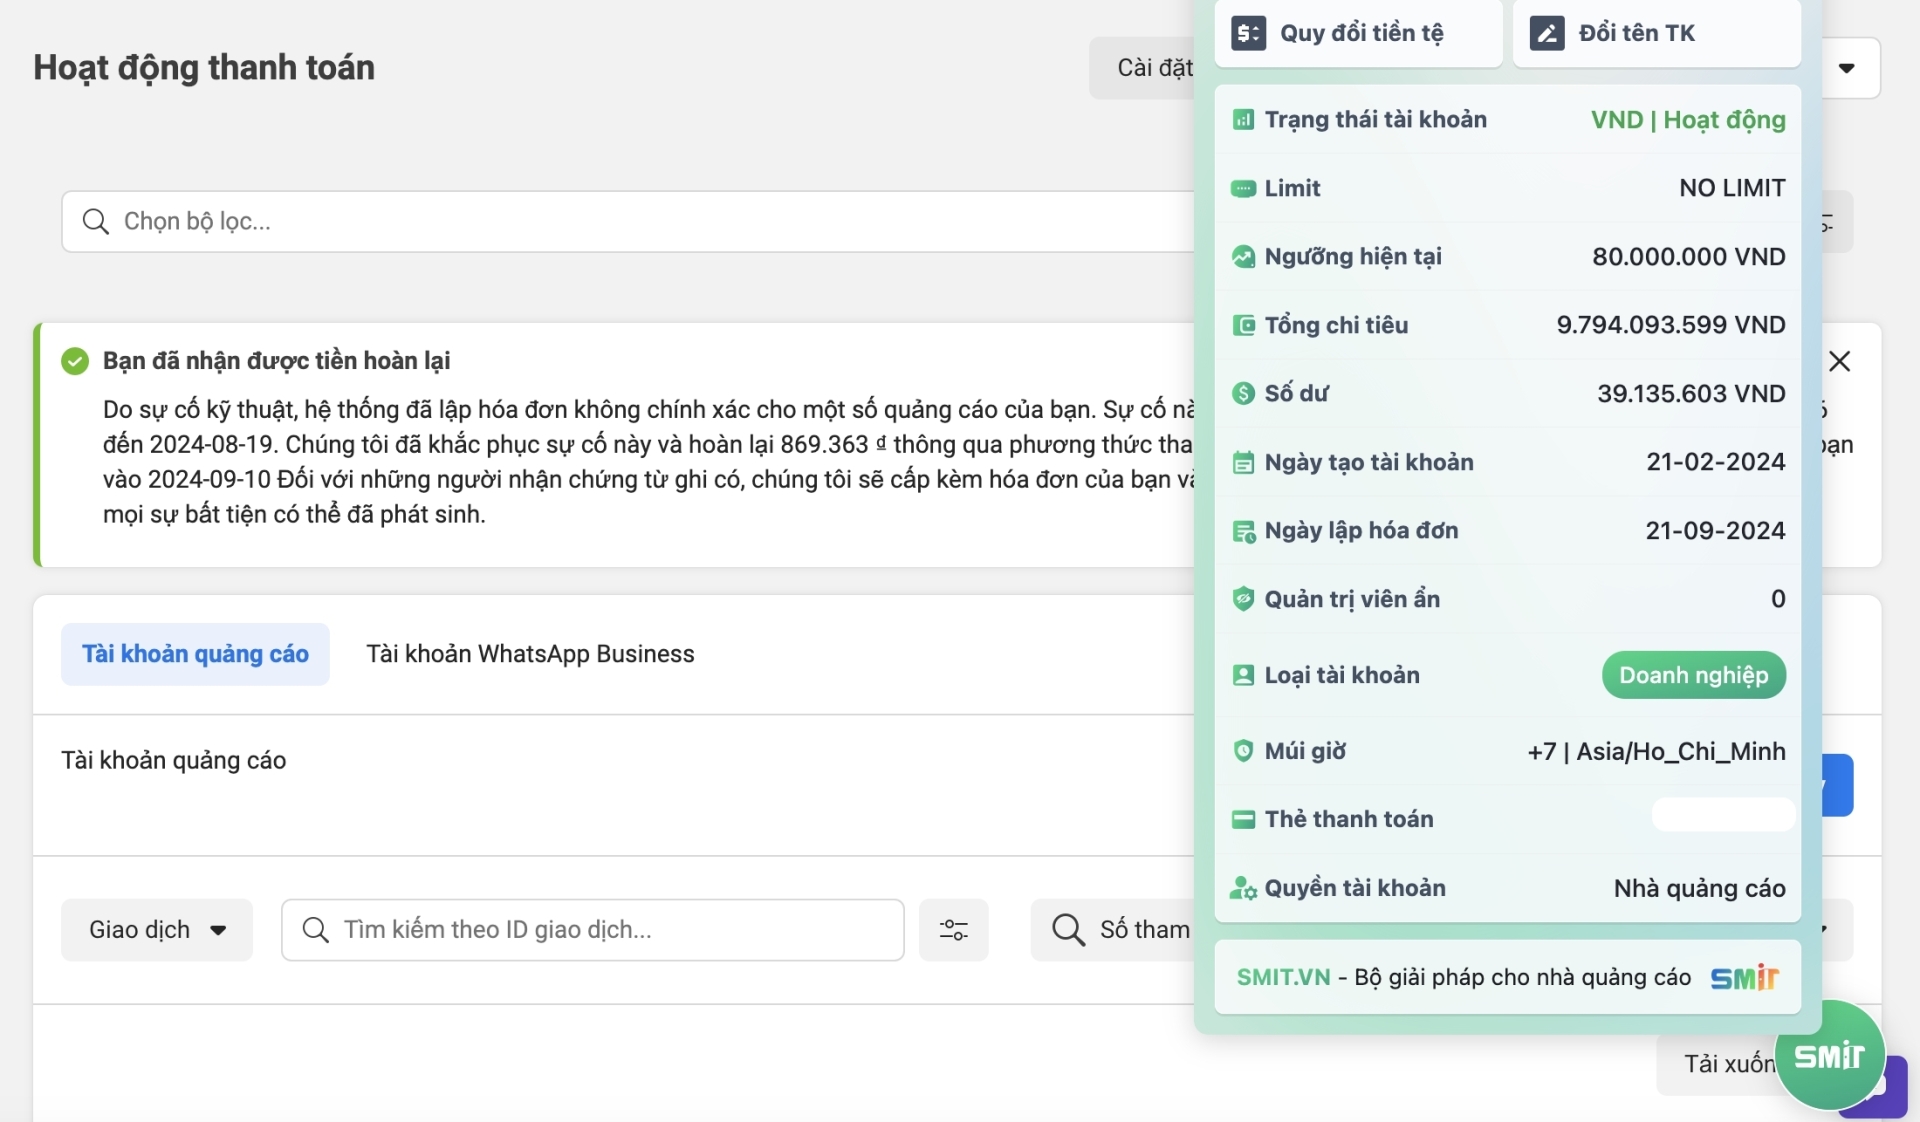Click the Ngày tạo tài khoản calendar icon
The height and width of the screenshot is (1122, 1920).
(x=1242, y=462)
